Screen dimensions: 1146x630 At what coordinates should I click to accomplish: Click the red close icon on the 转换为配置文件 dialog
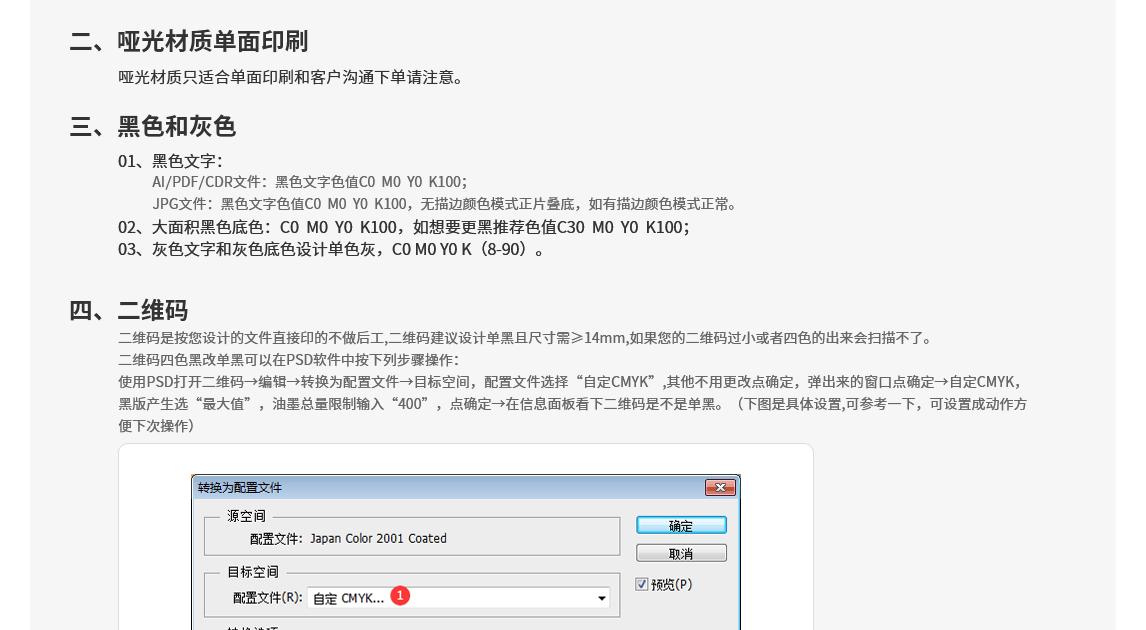click(721, 487)
